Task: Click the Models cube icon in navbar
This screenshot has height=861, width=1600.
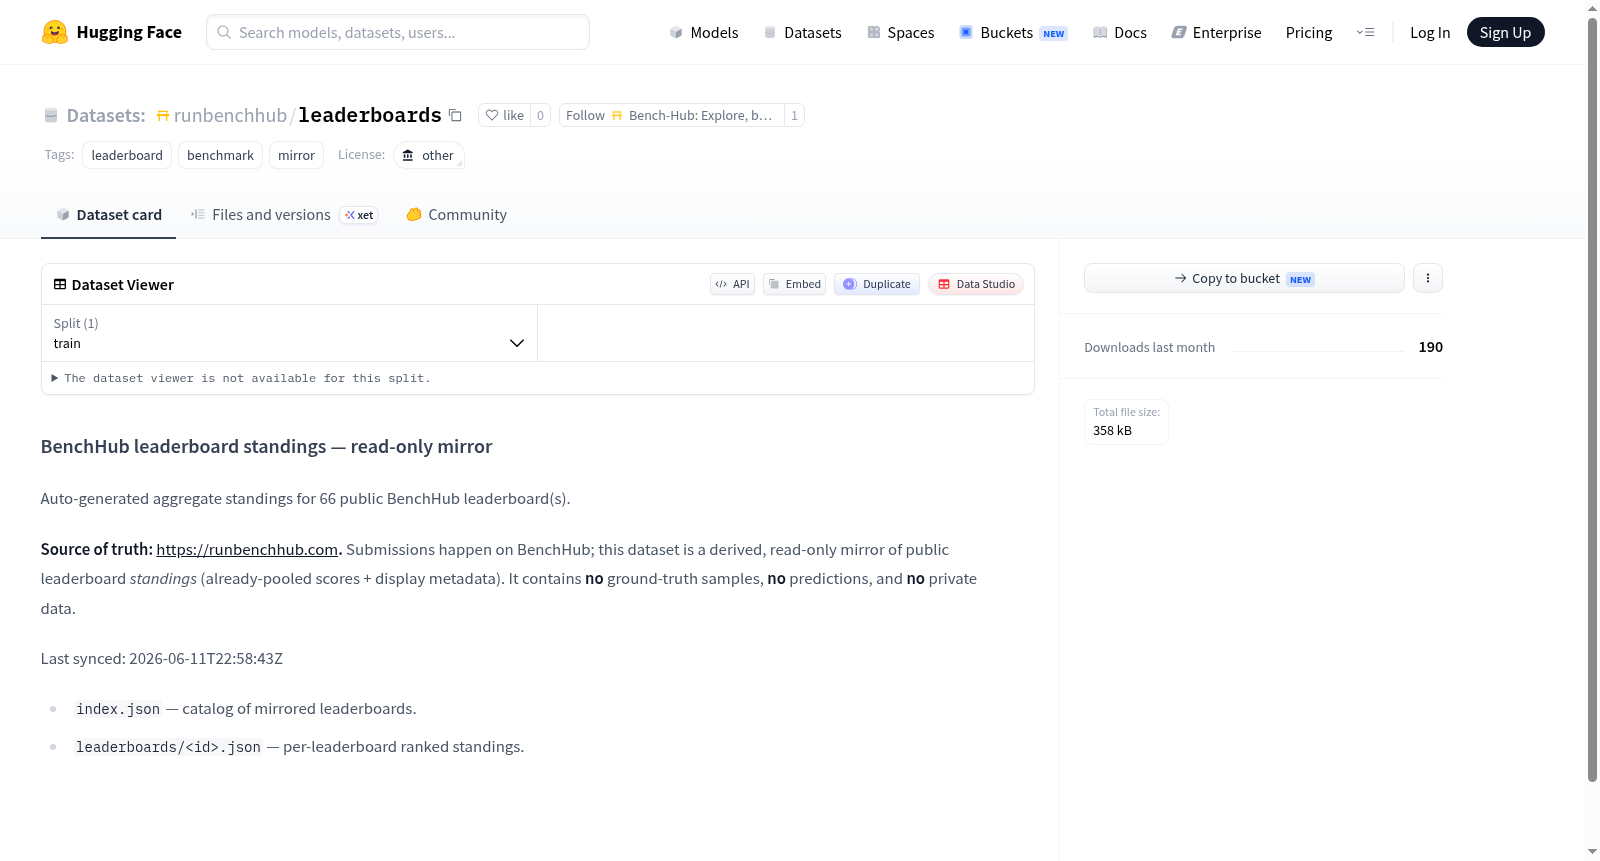Action: (676, 32)
